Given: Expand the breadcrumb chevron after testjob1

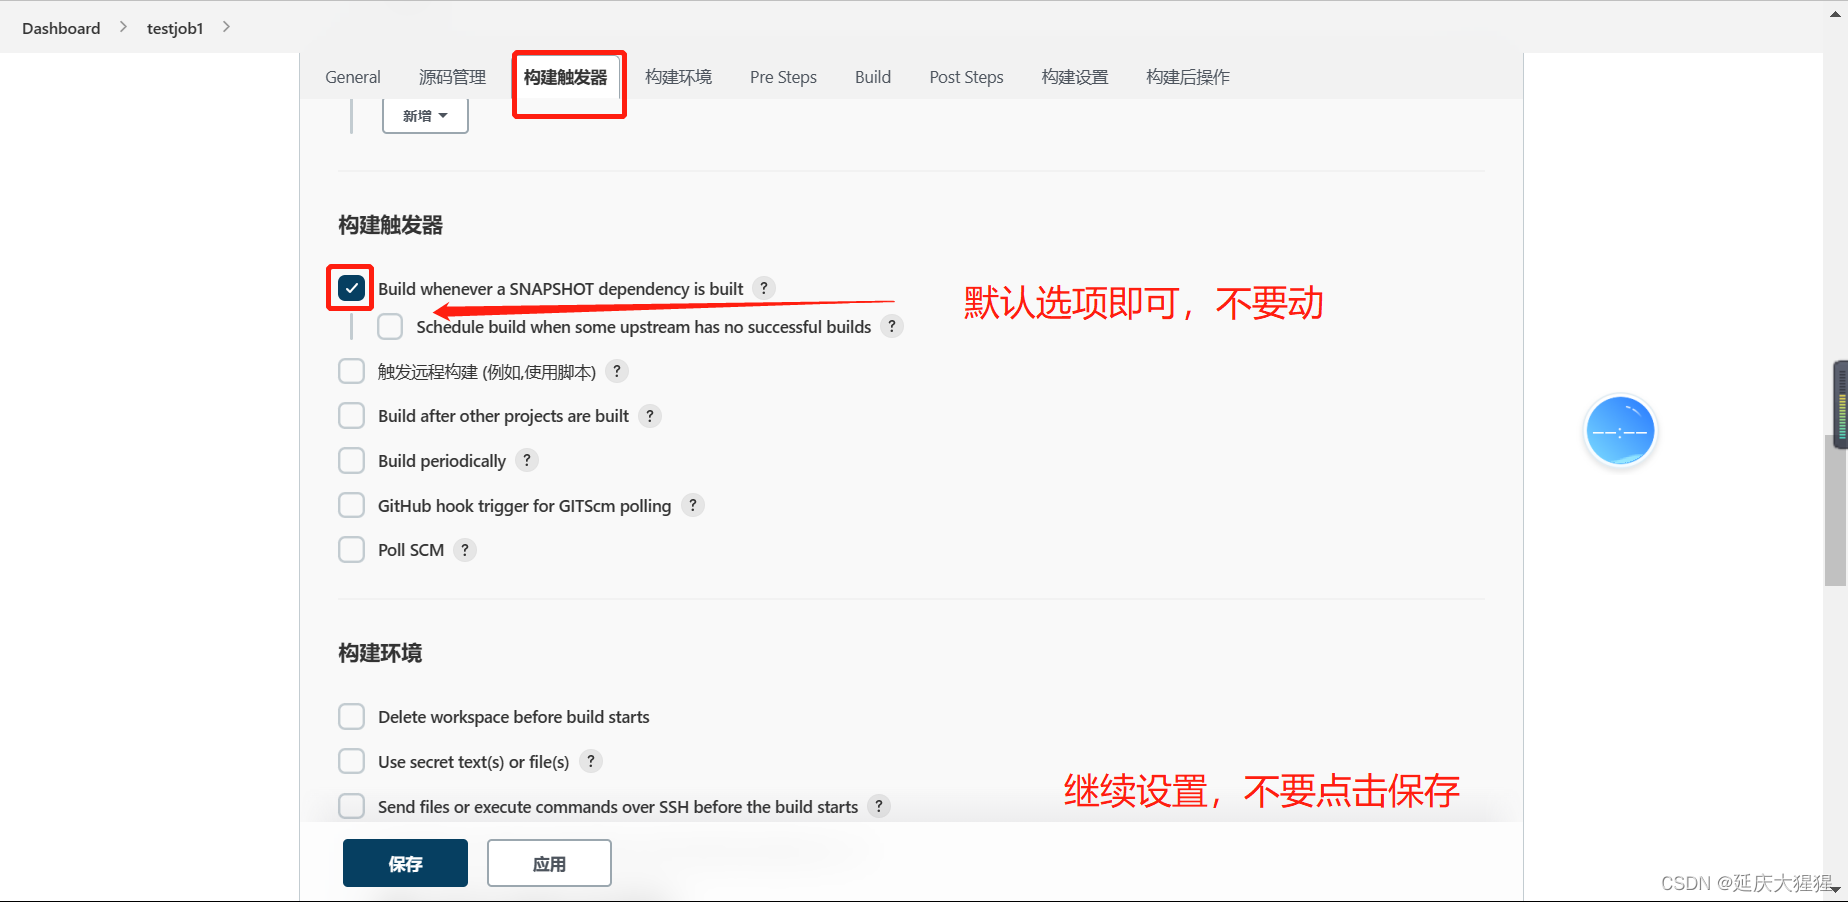Looking at the screenshot, I should [226, 27].
